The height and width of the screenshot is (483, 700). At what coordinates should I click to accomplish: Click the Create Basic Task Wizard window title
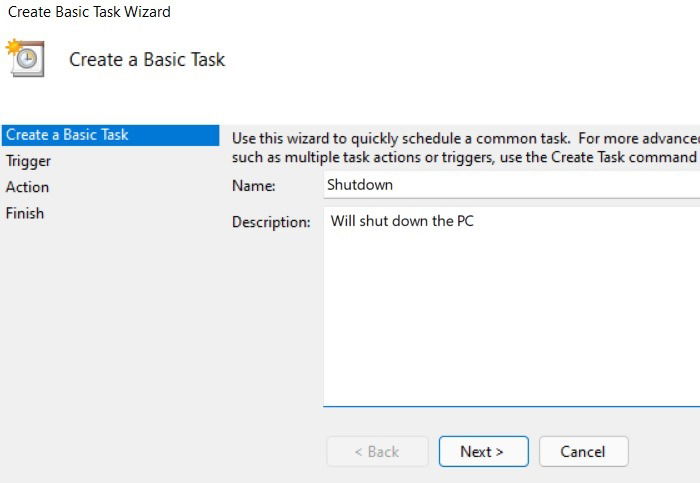coord(89,12)
